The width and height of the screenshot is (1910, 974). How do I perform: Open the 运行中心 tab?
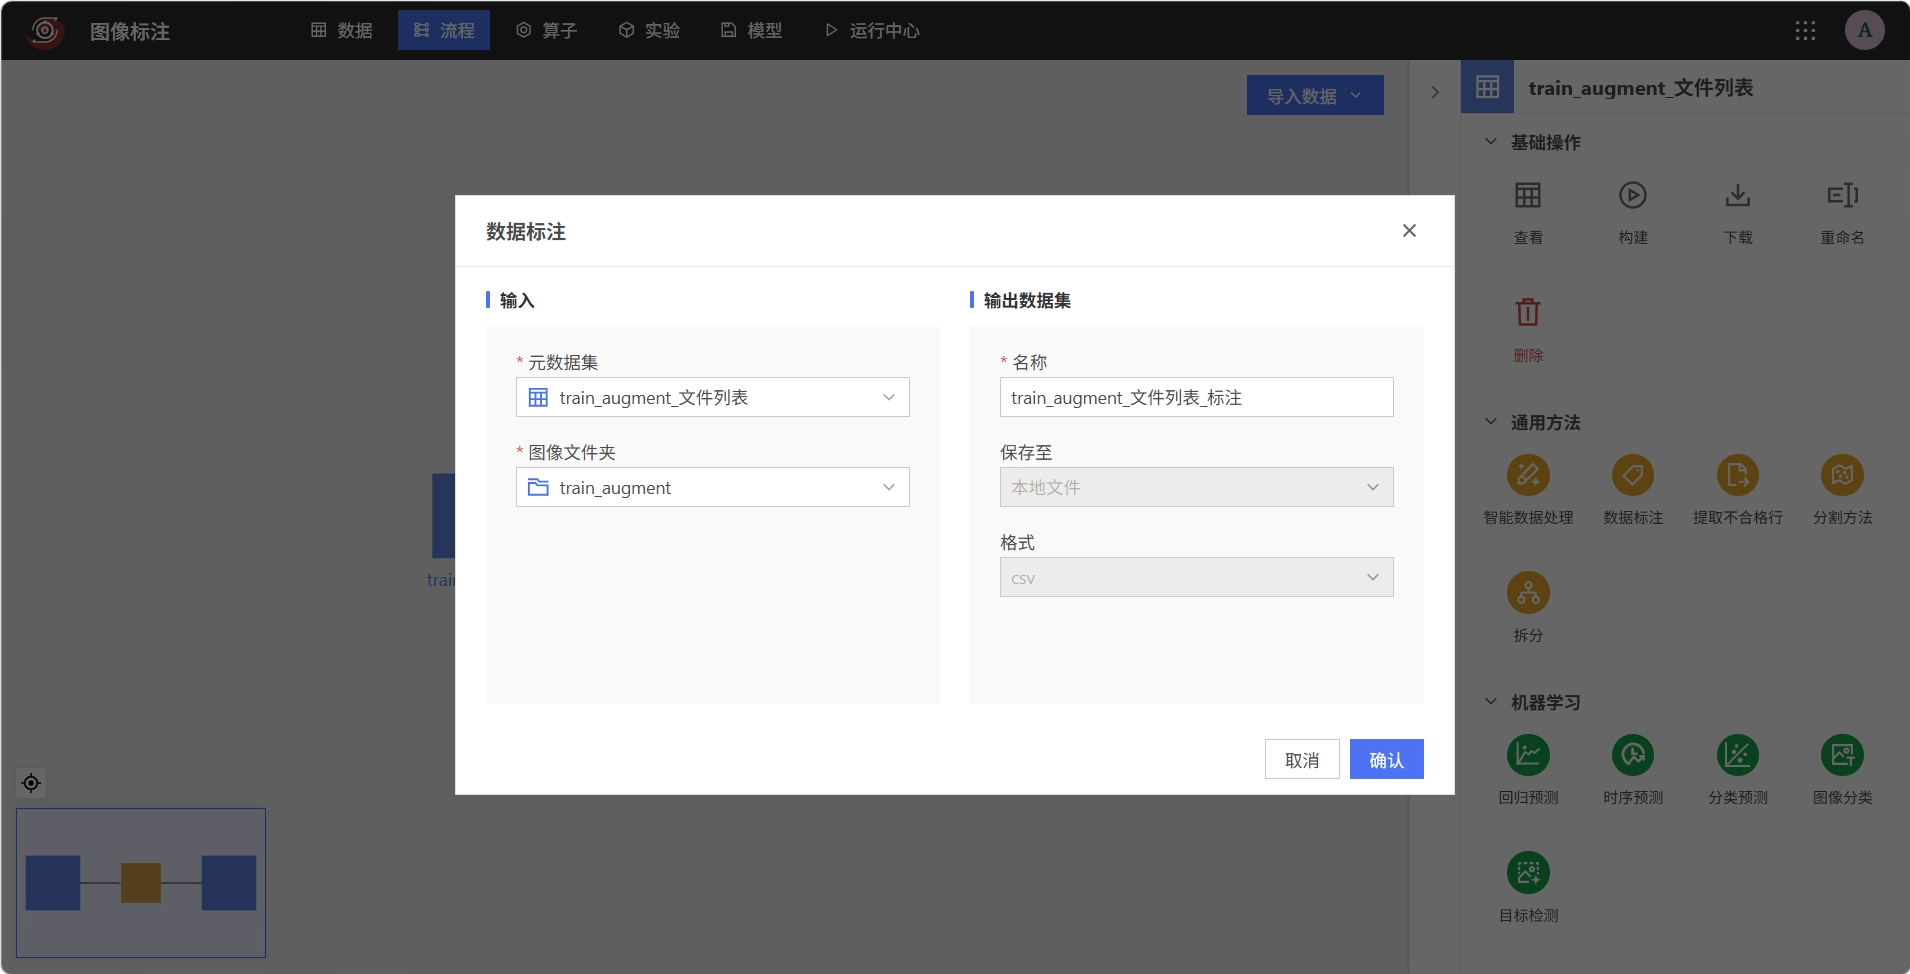[871, 30]
